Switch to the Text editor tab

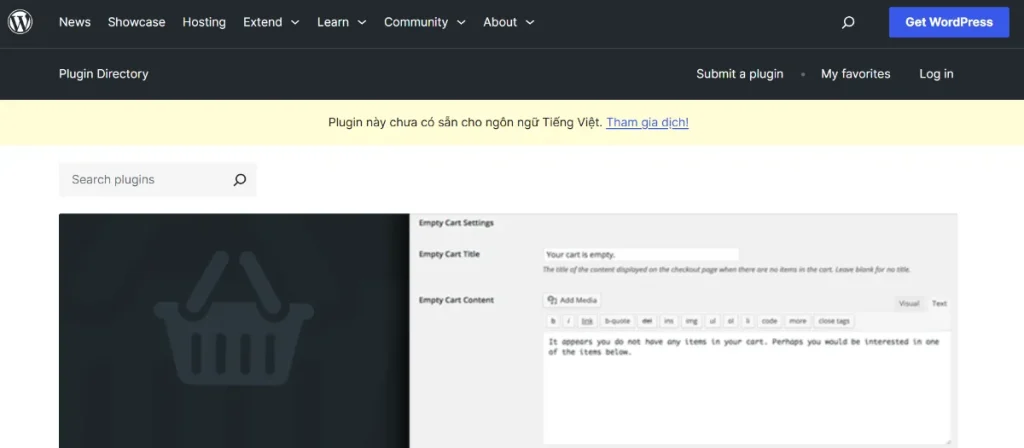pyautogui.click(x=939, y=303)
